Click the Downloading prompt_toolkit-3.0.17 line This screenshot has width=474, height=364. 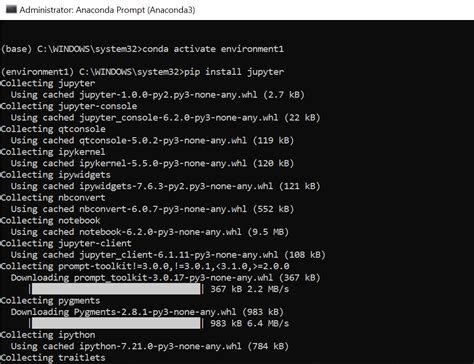(x=165, y=277)
